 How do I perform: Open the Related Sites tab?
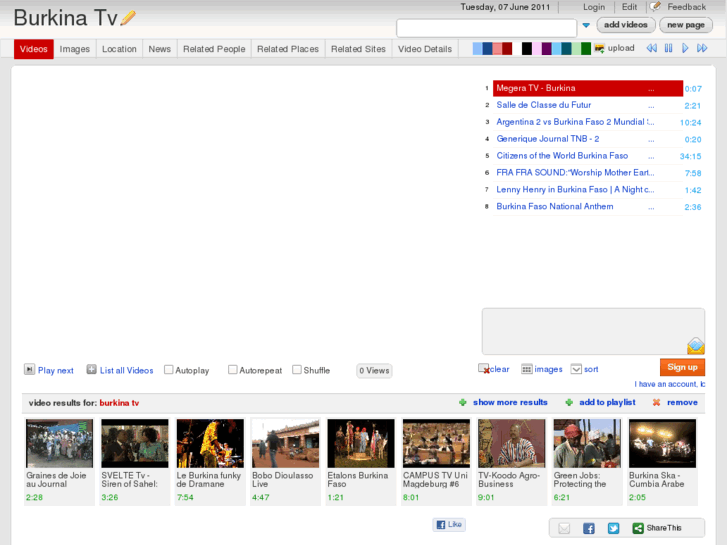click(x=358, y=49)
